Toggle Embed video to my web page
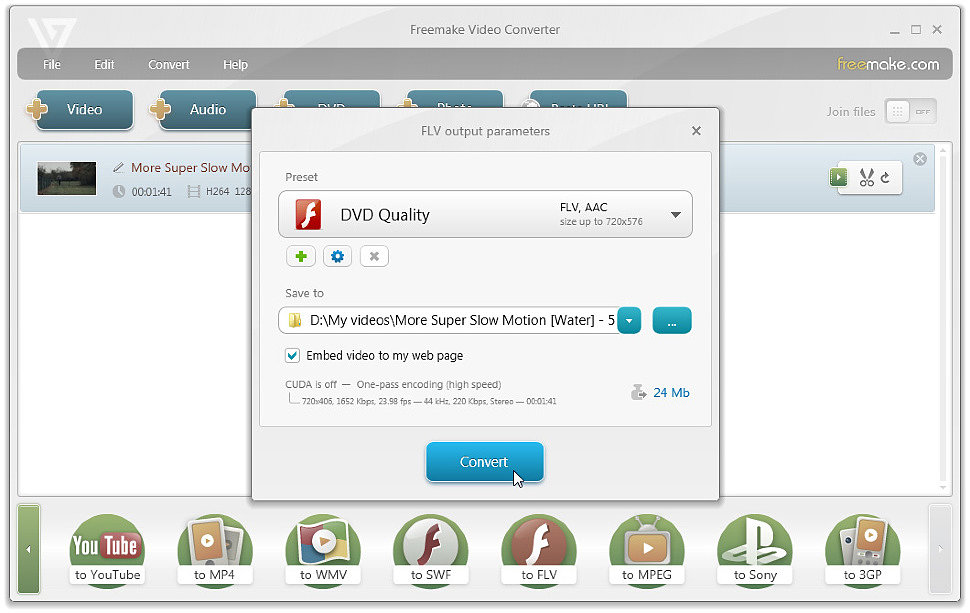This screenshot has width=970, height=613. pyautogui.click(x=292, y=356)
